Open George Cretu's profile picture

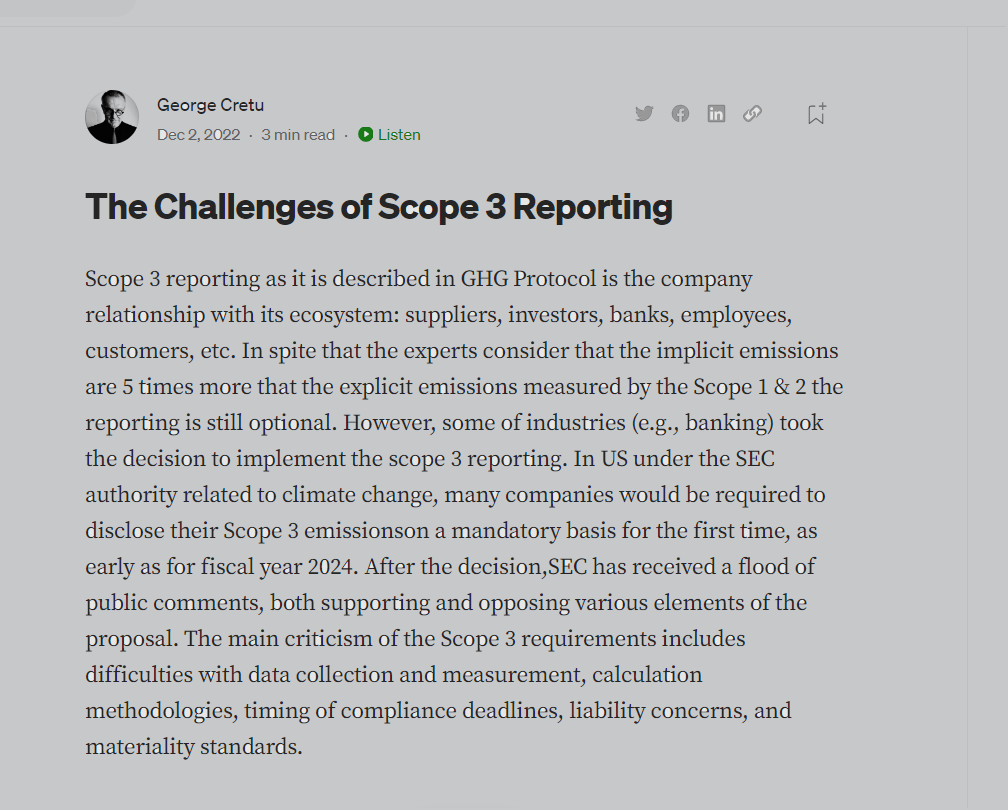point(112,117)
